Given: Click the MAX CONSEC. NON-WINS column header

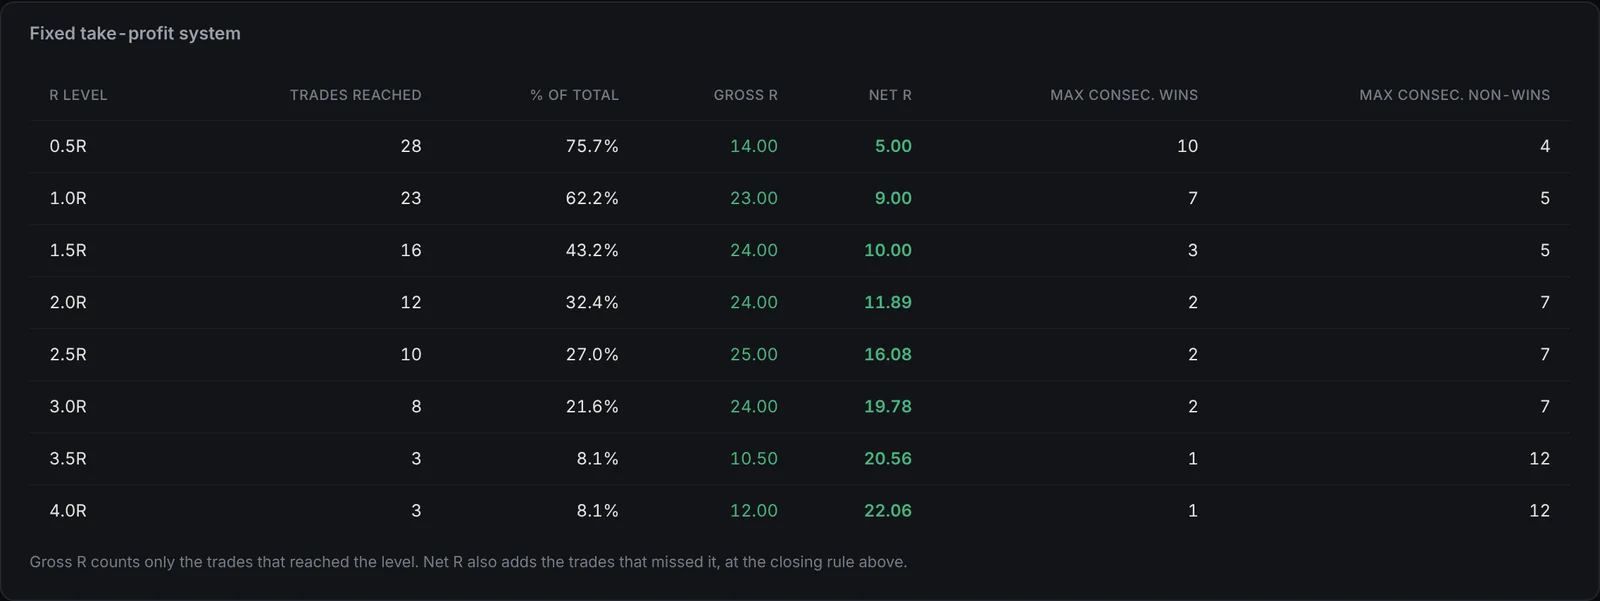Looking at the screenshot, I should point(1454,95).
